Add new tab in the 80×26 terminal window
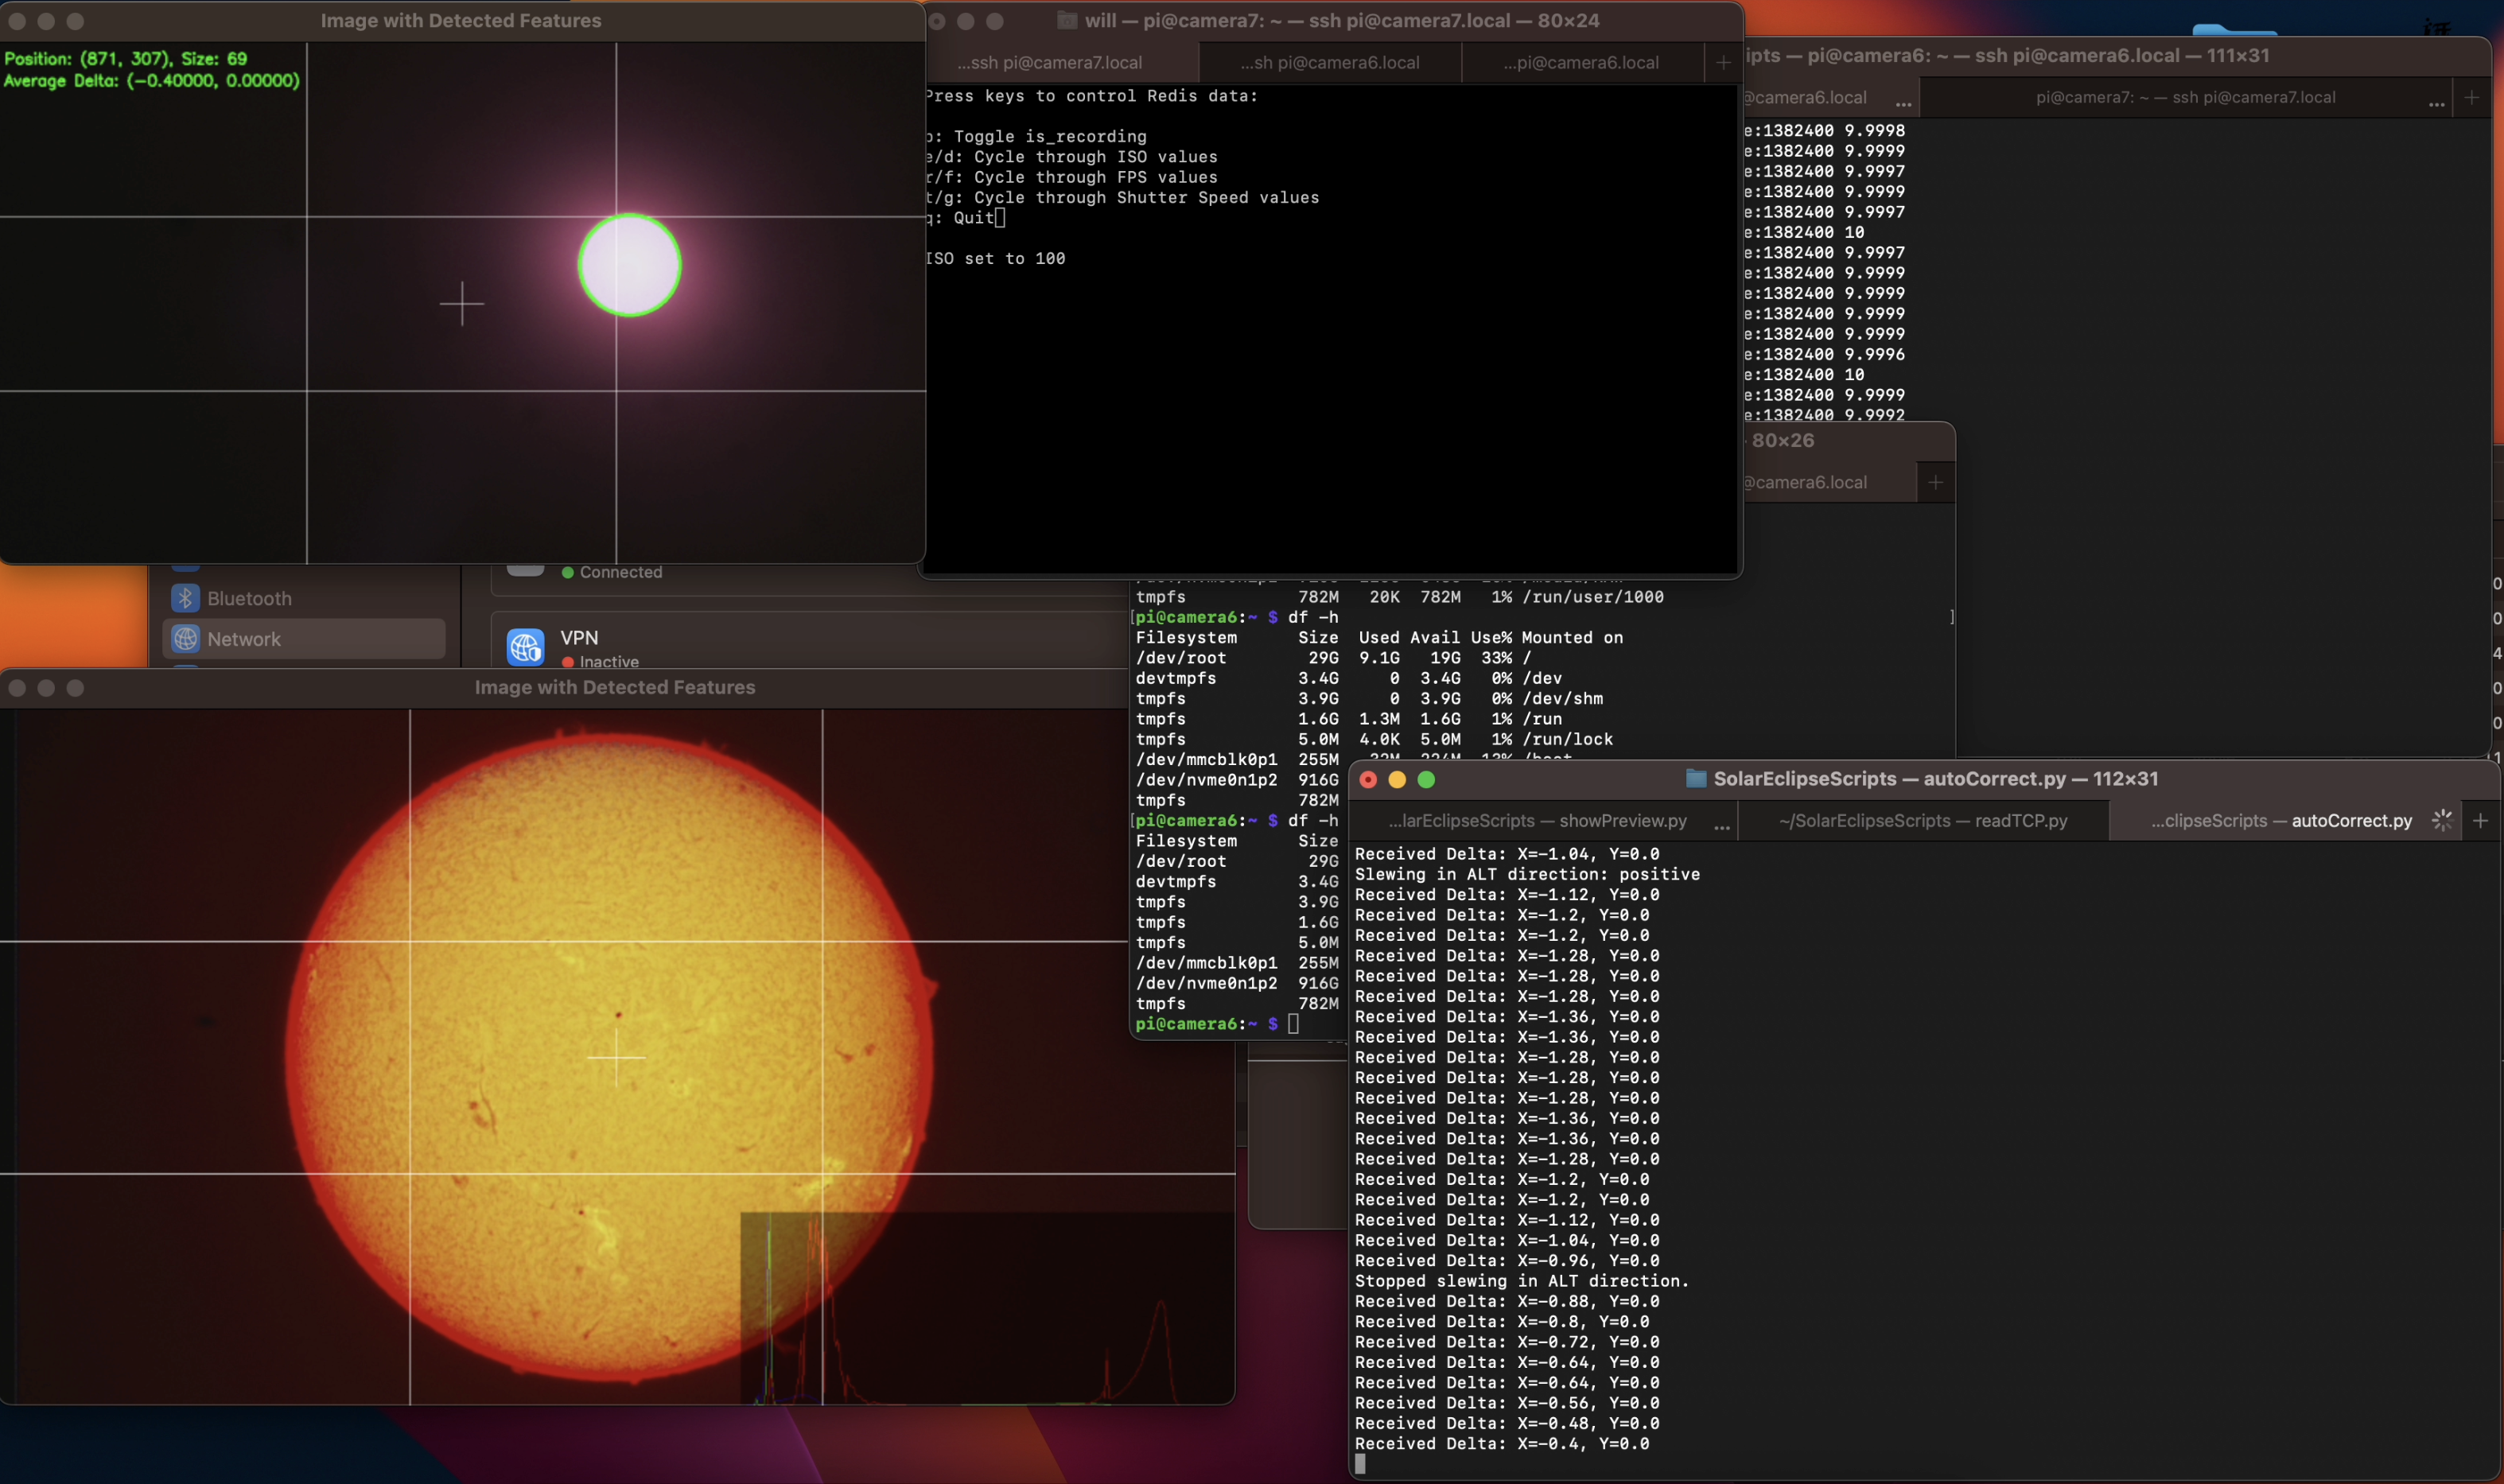The image size is (2504, 1484). [x=1935, y=482]
